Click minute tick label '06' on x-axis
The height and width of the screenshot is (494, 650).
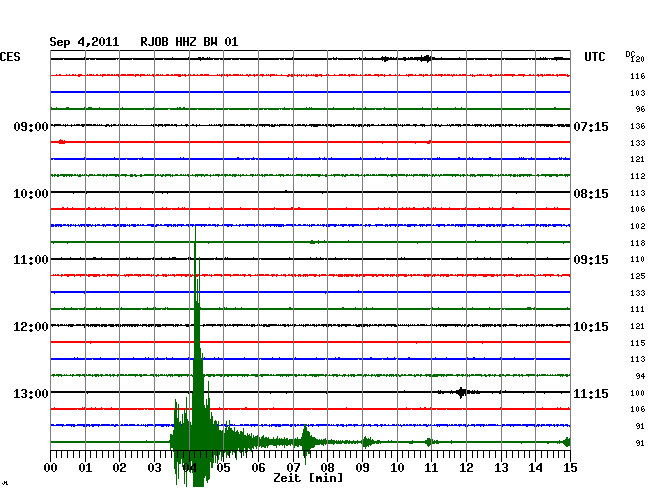coord(258,468)
